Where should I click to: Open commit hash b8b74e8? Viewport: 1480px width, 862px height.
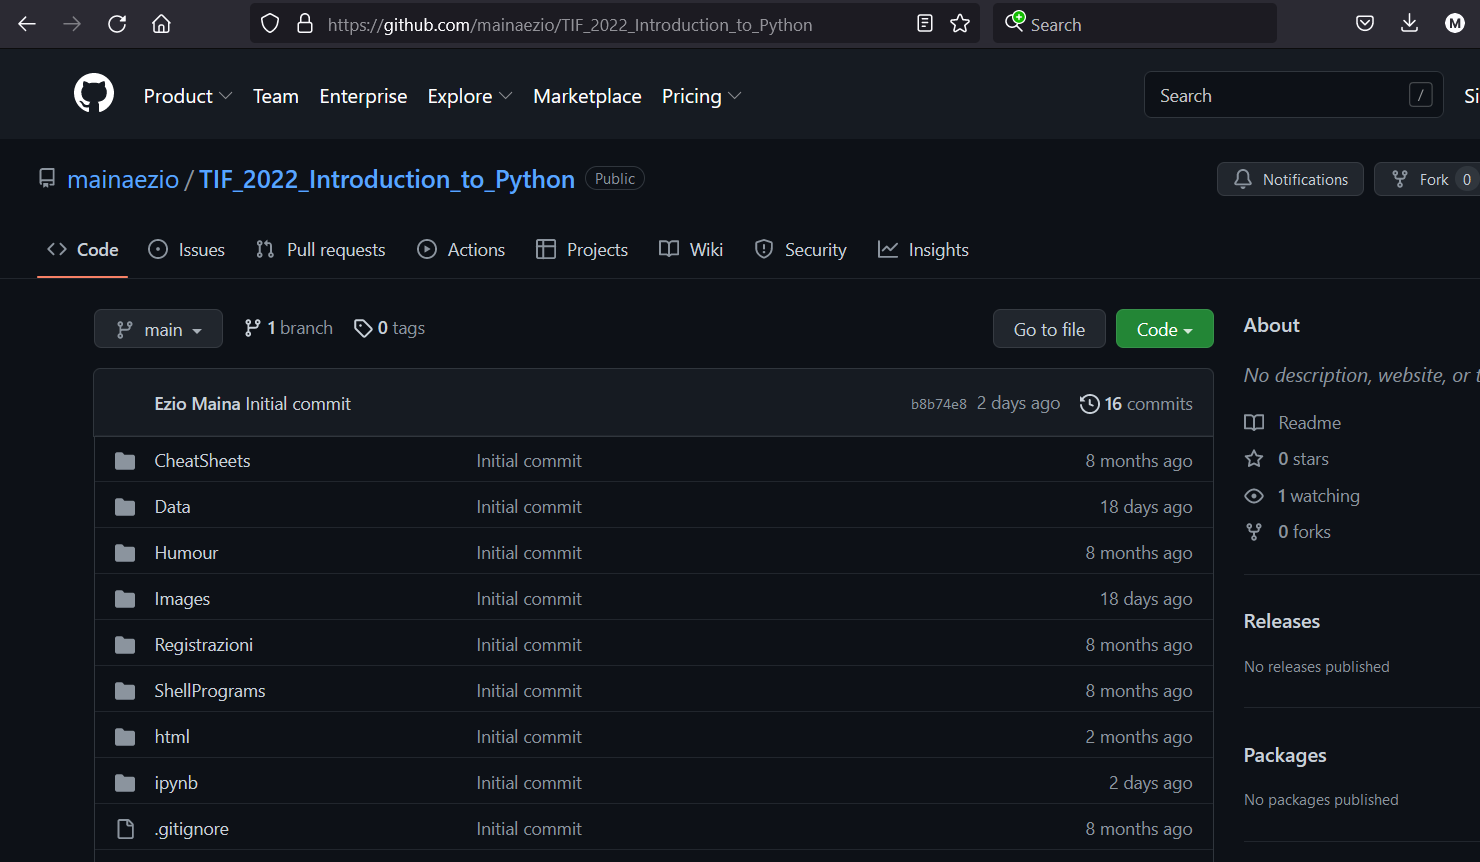pos(939,404)
